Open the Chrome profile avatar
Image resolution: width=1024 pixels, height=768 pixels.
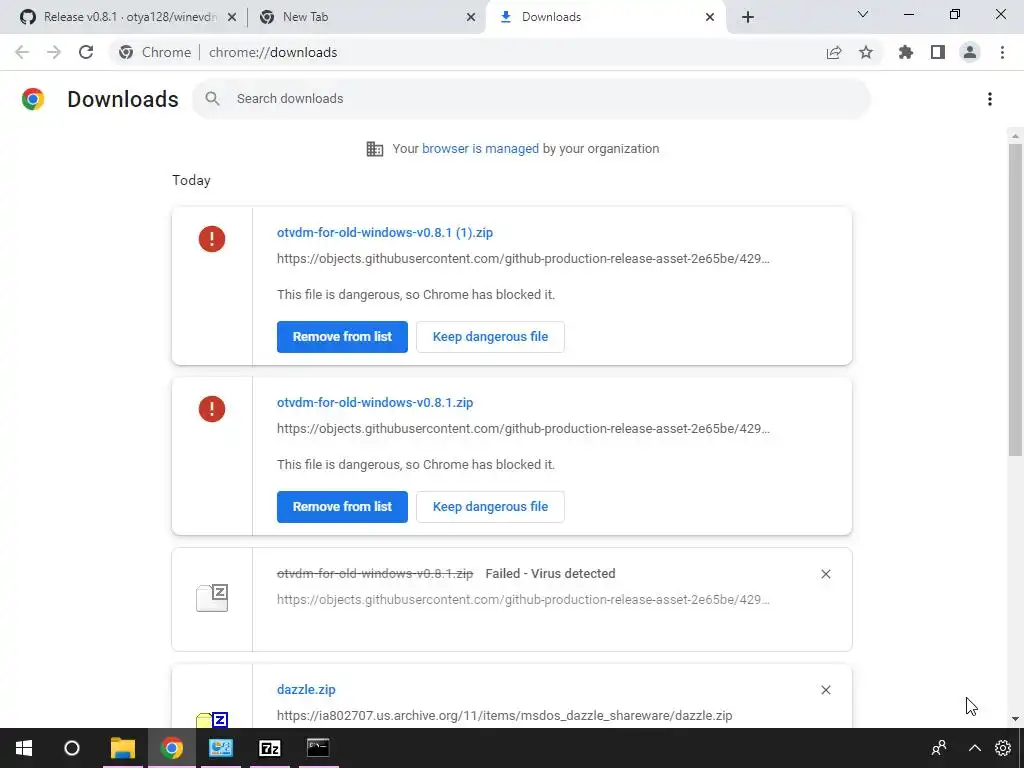(x=970, y=52)
